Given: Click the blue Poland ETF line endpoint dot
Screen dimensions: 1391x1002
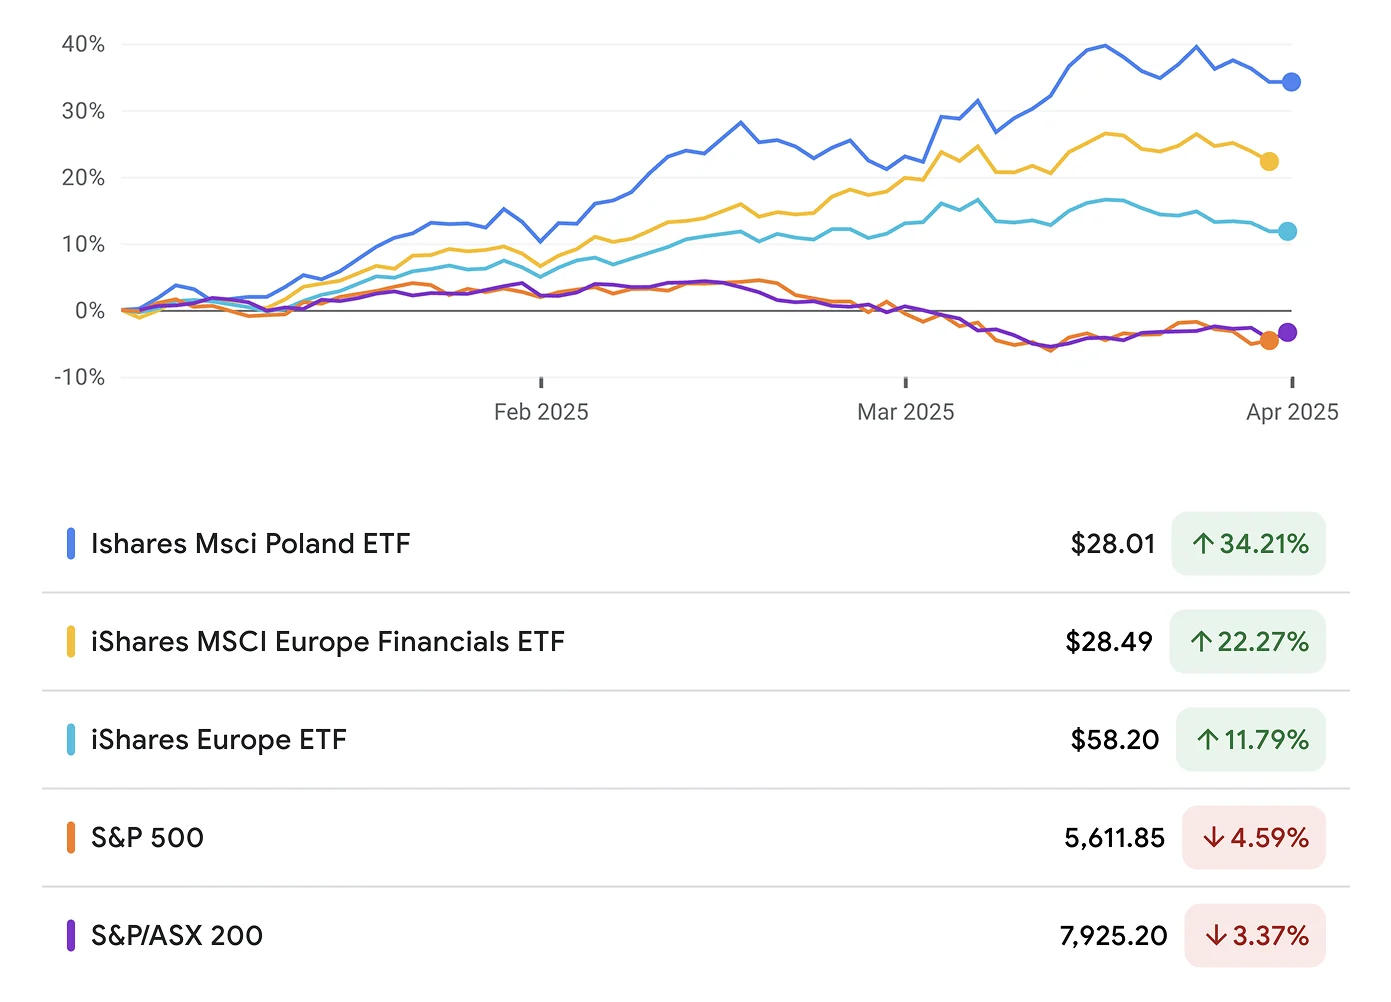Looking at the screenshot, I should (x=1291, y=82).
